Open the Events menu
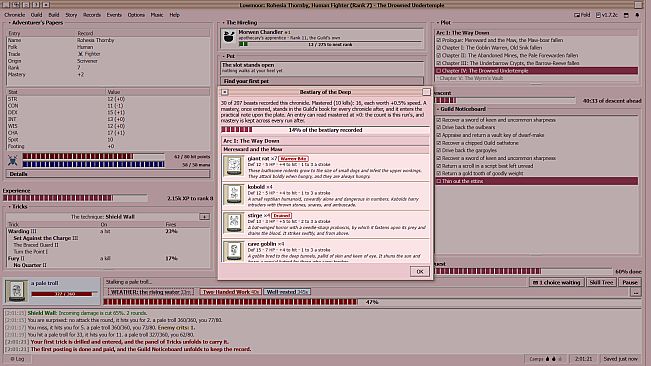 pos(114,15)
